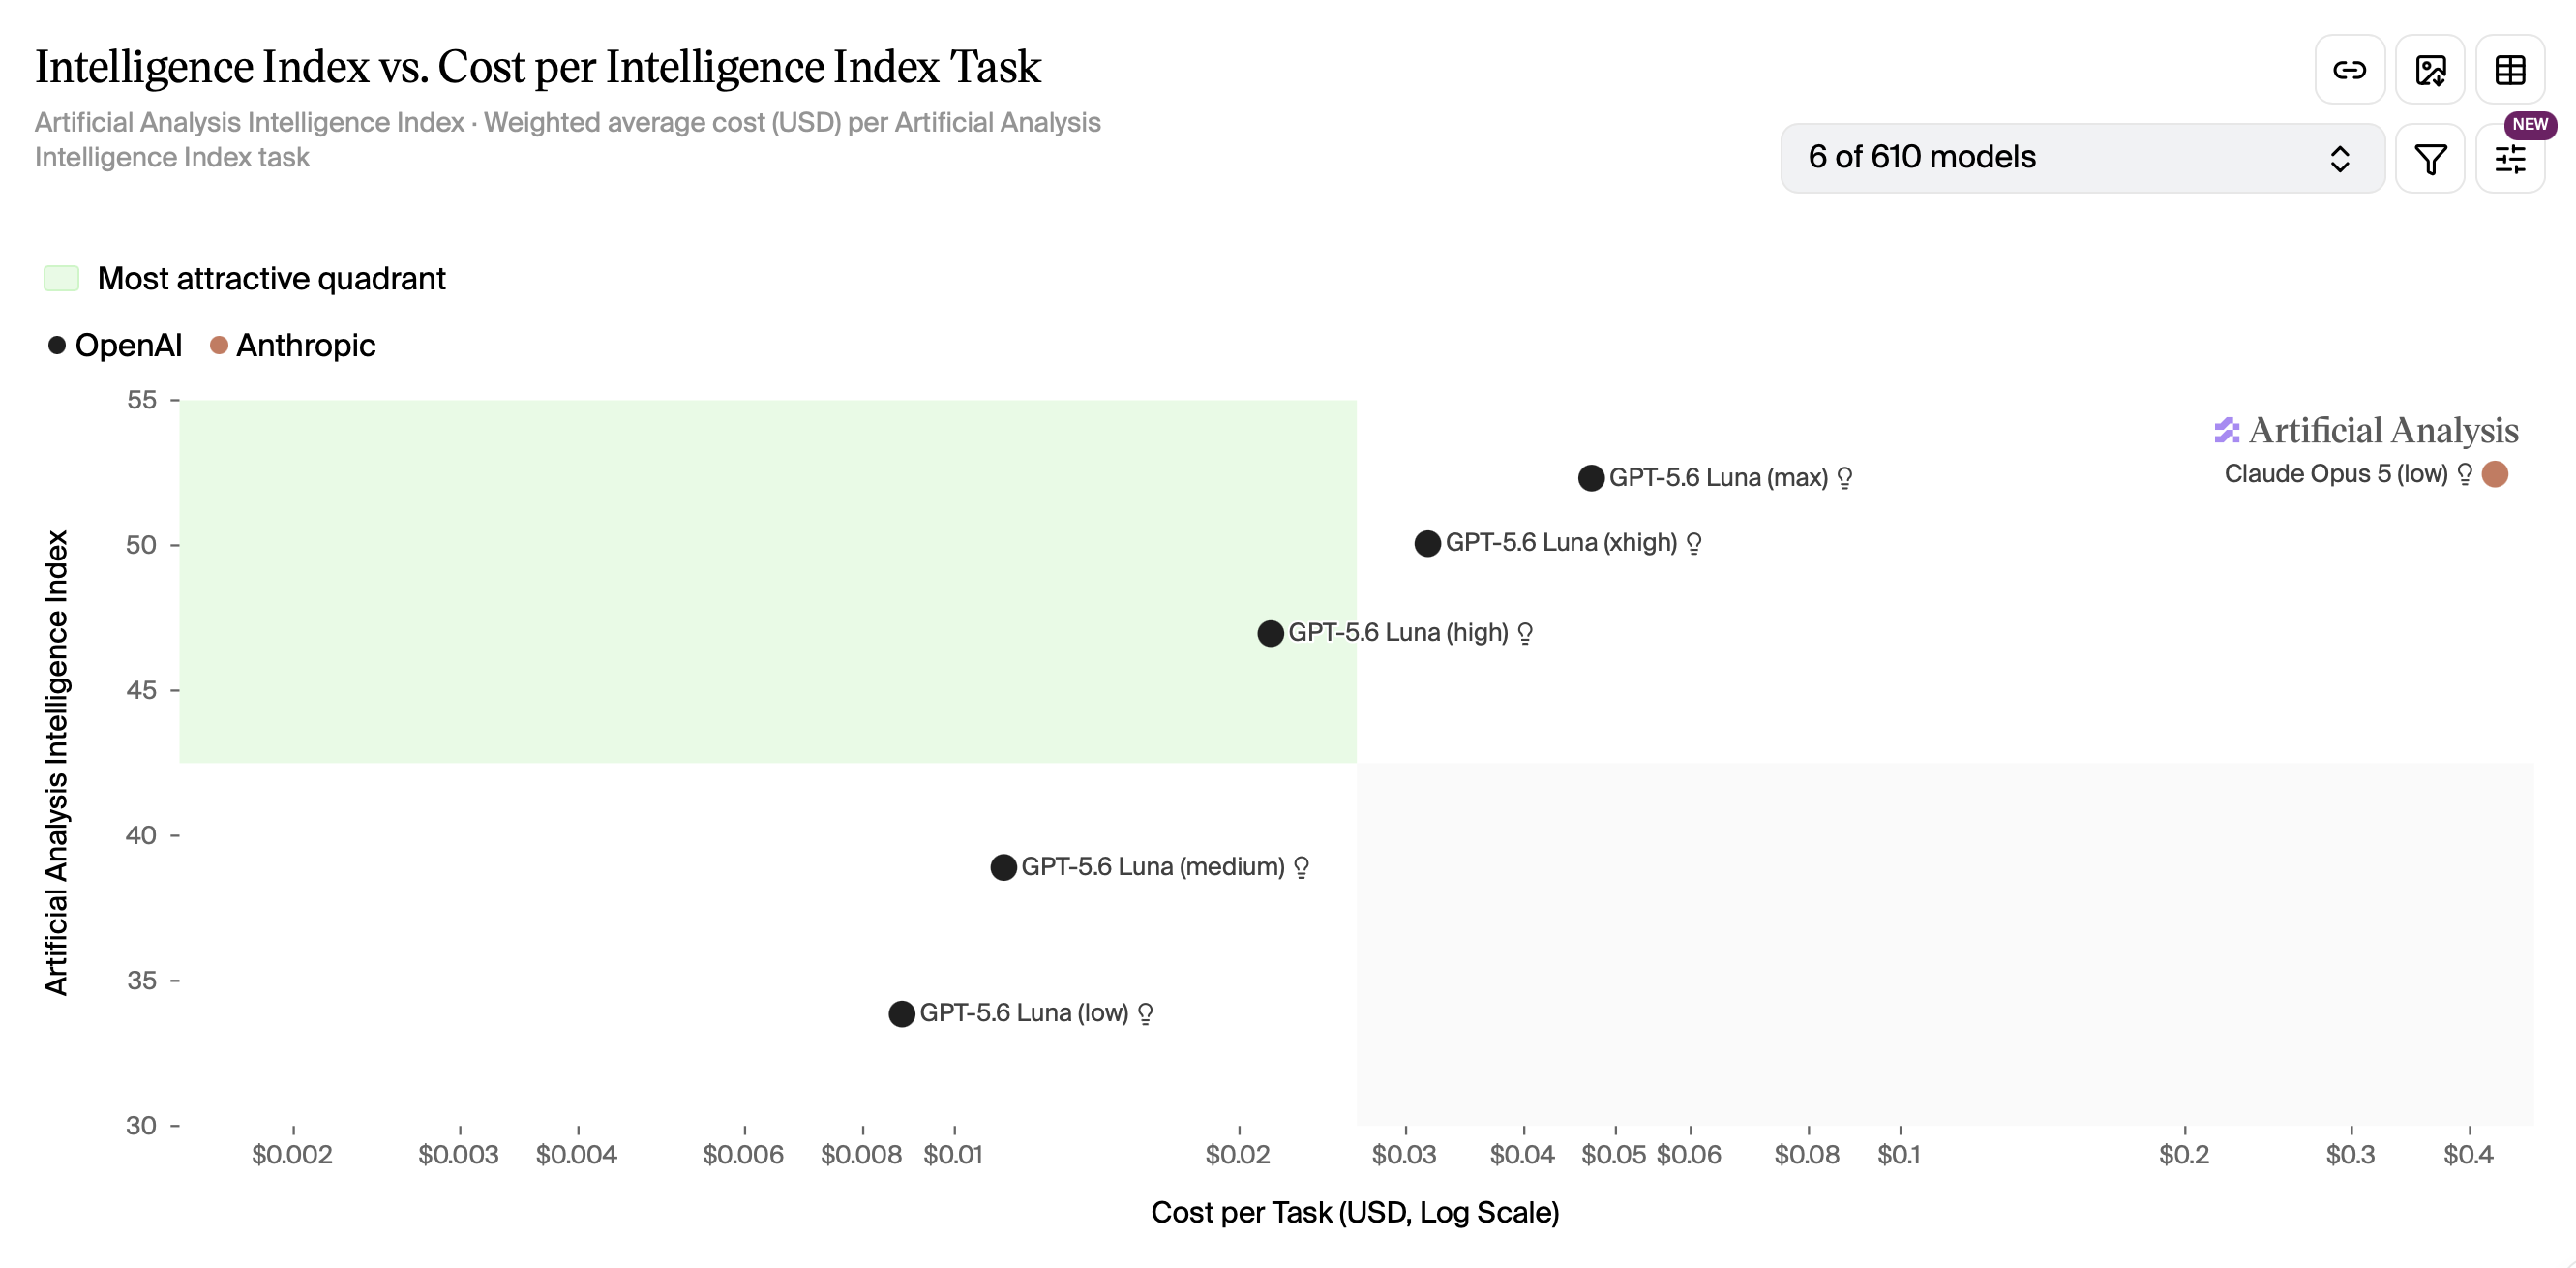Open chart settings sliders icon

pos(2510,158)
